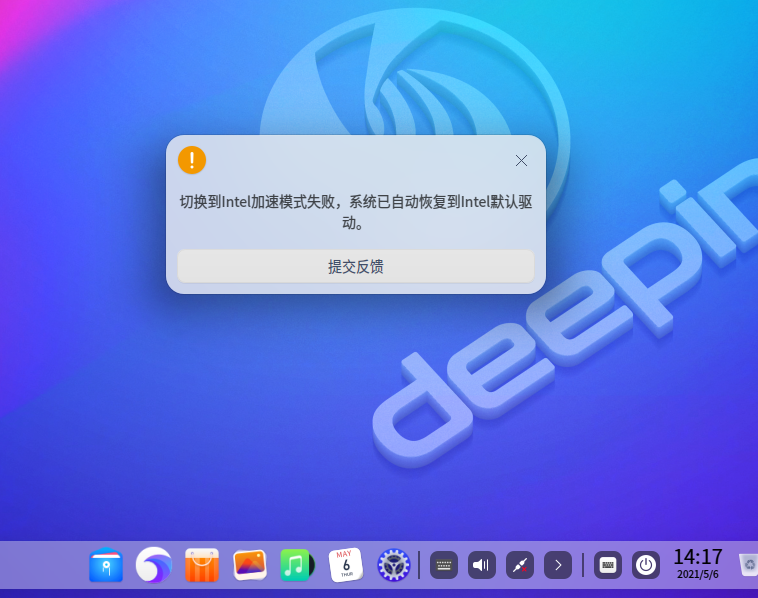
Task: Open the App Store shopping bag icon
Action: pyautogui.click(x=202, y=565)
